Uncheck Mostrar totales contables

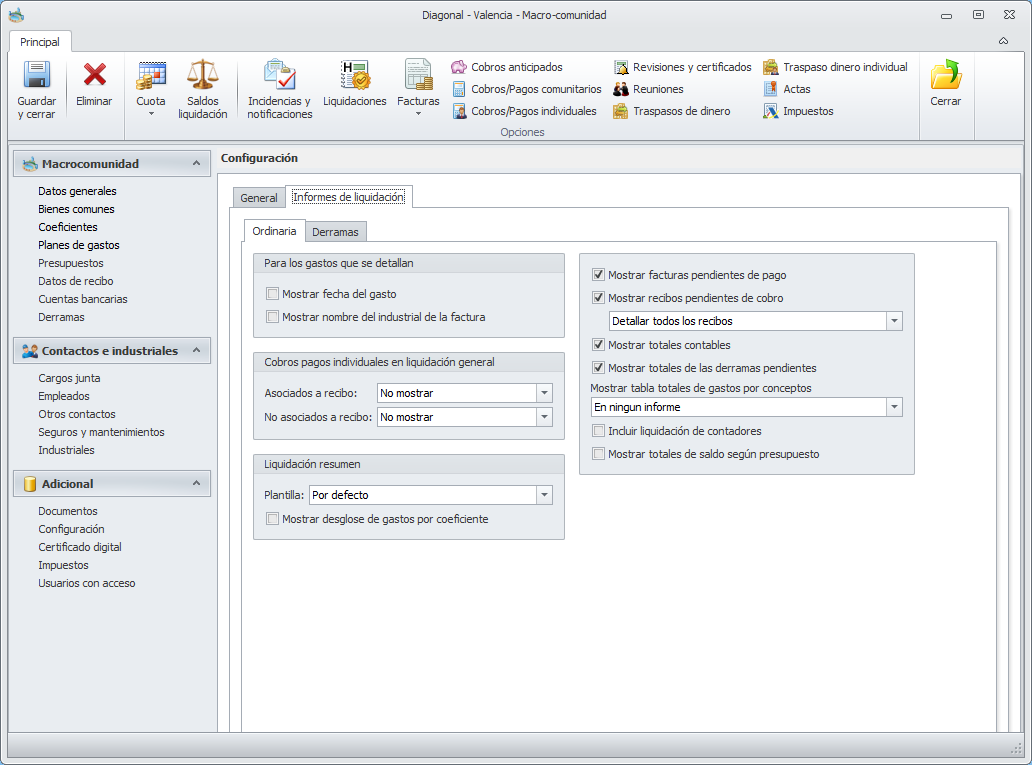coord(598,344)
